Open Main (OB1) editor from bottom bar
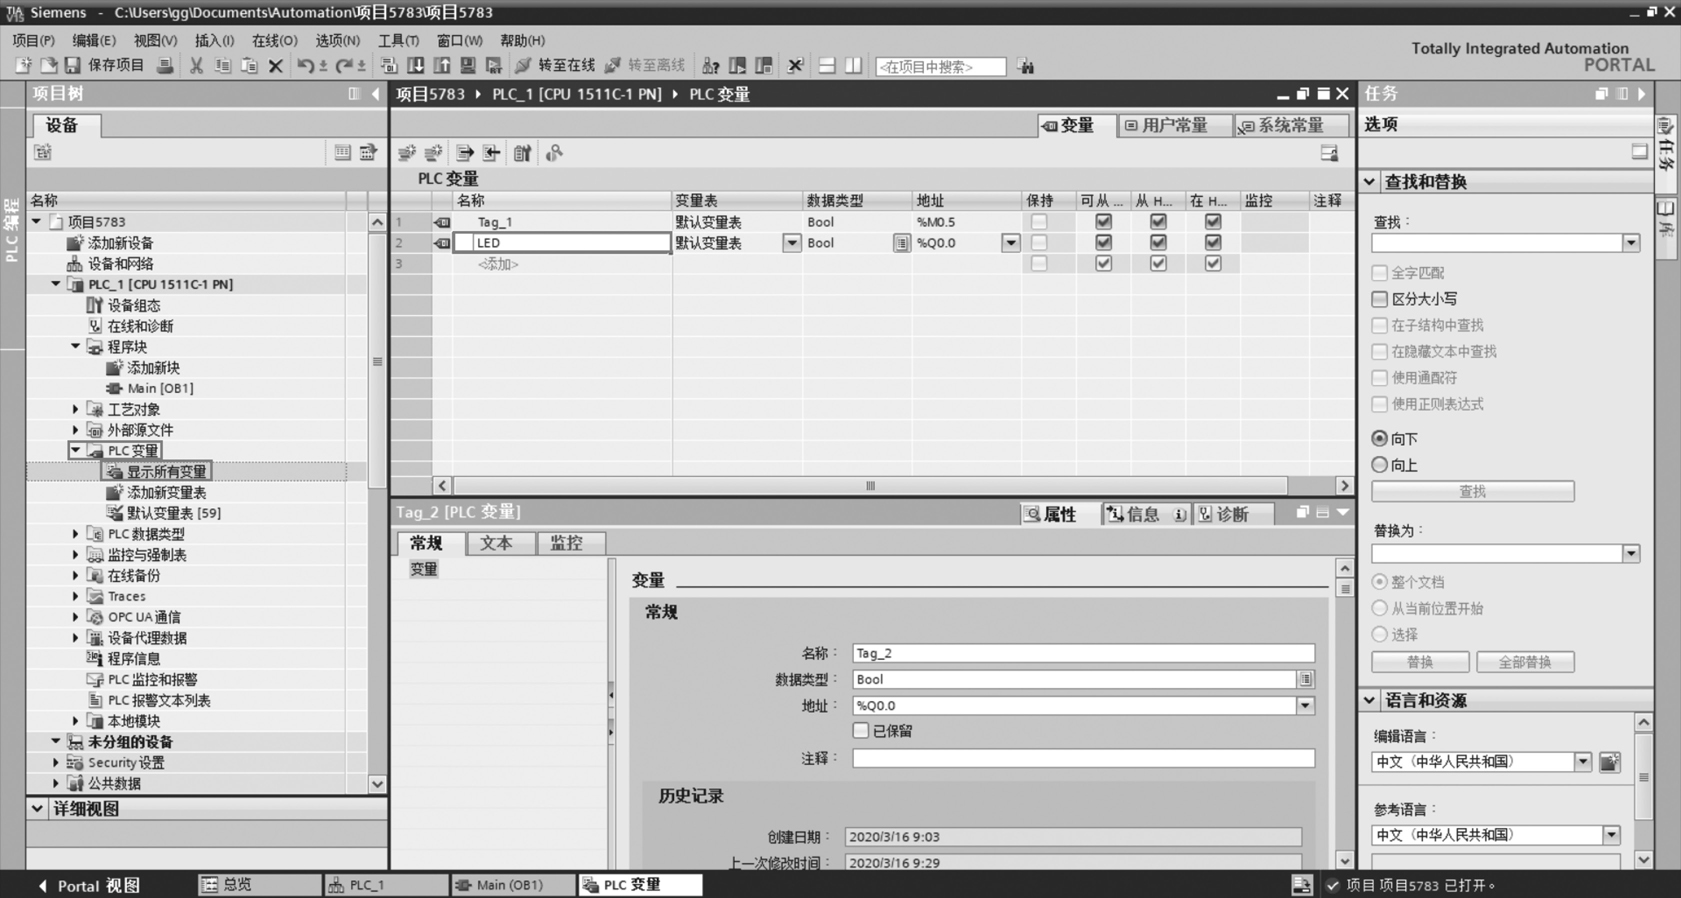This screenshot has width=1681, height=898. pos(512,885)
